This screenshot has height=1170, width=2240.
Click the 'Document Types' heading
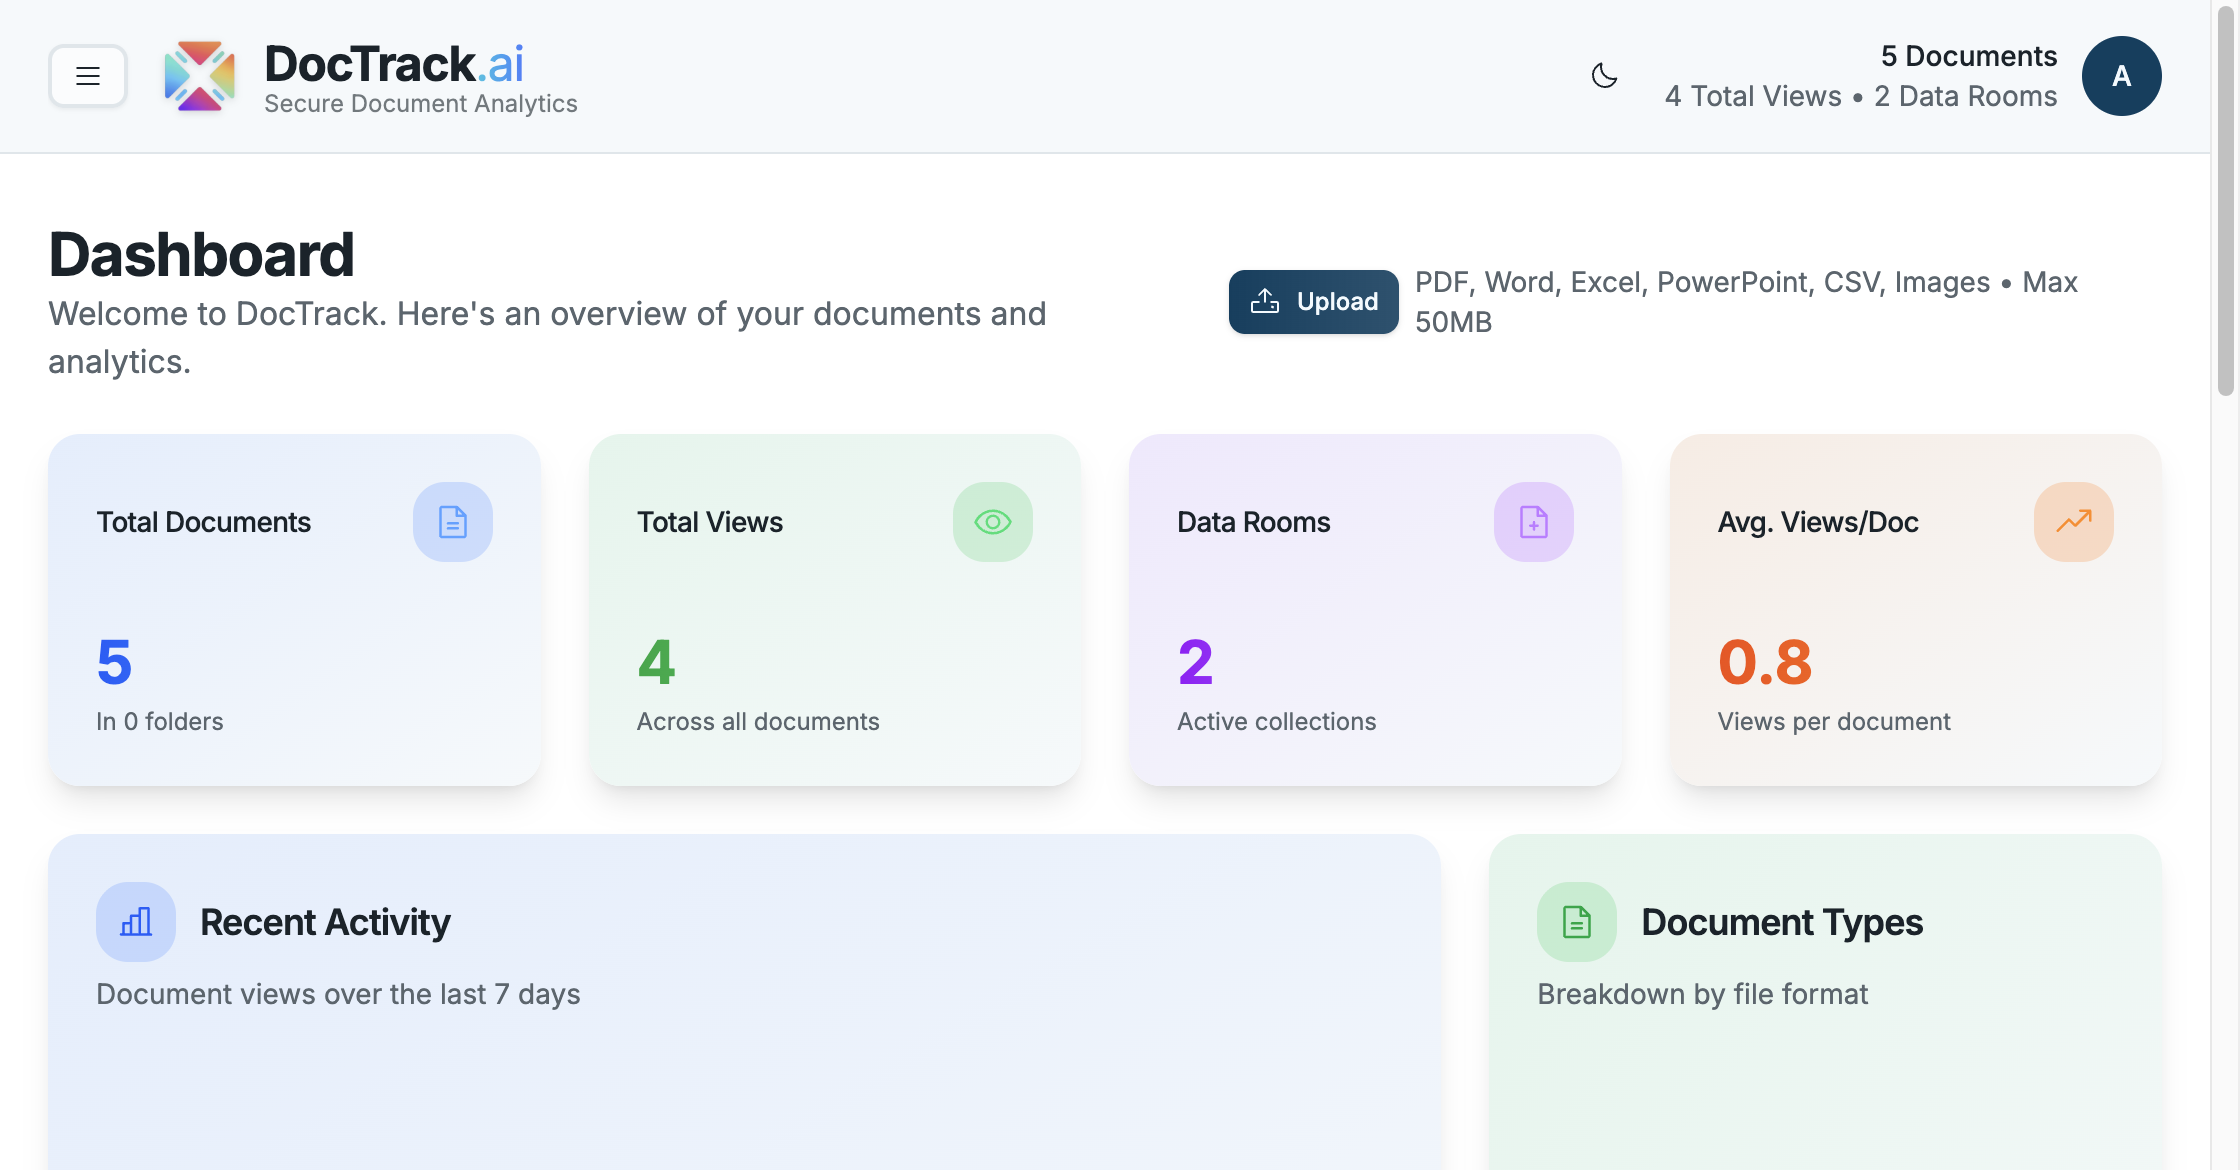click(x=1782, y=922)
